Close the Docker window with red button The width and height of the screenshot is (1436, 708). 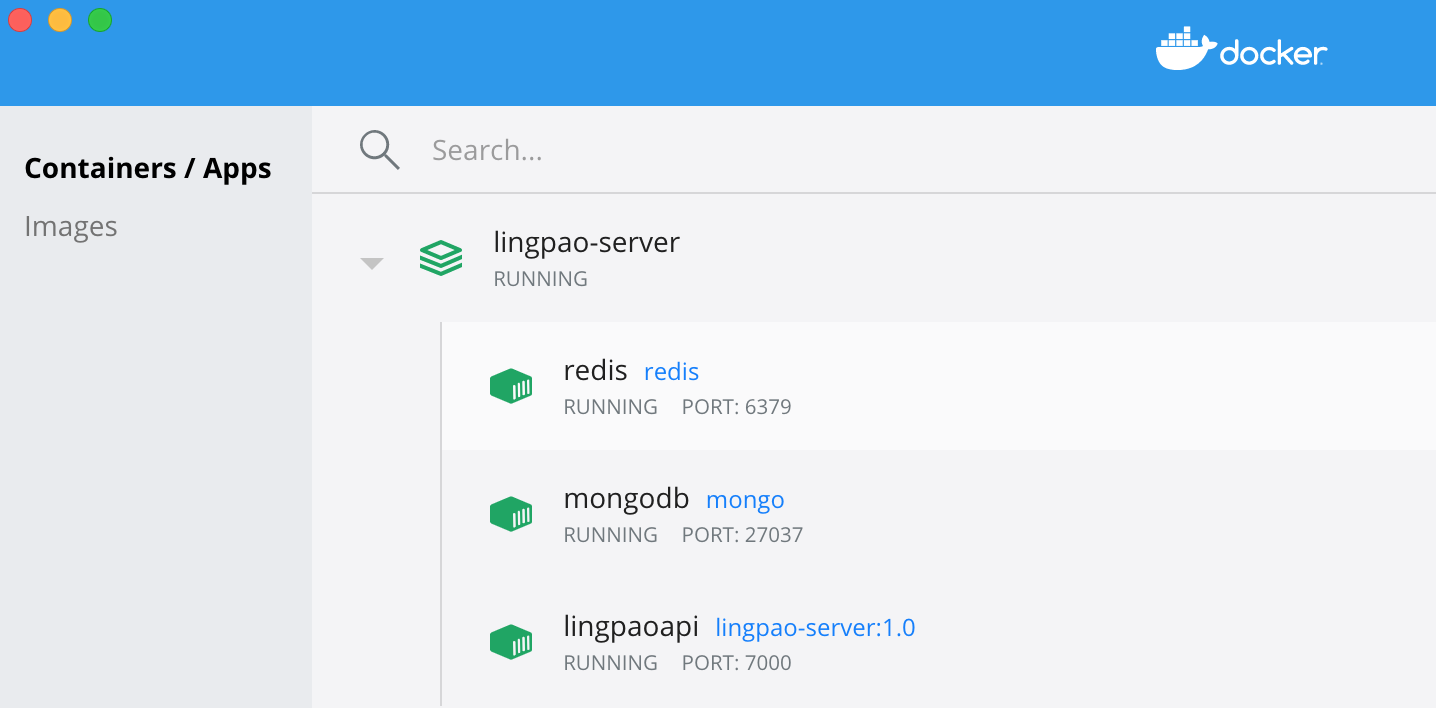point(20,20)
